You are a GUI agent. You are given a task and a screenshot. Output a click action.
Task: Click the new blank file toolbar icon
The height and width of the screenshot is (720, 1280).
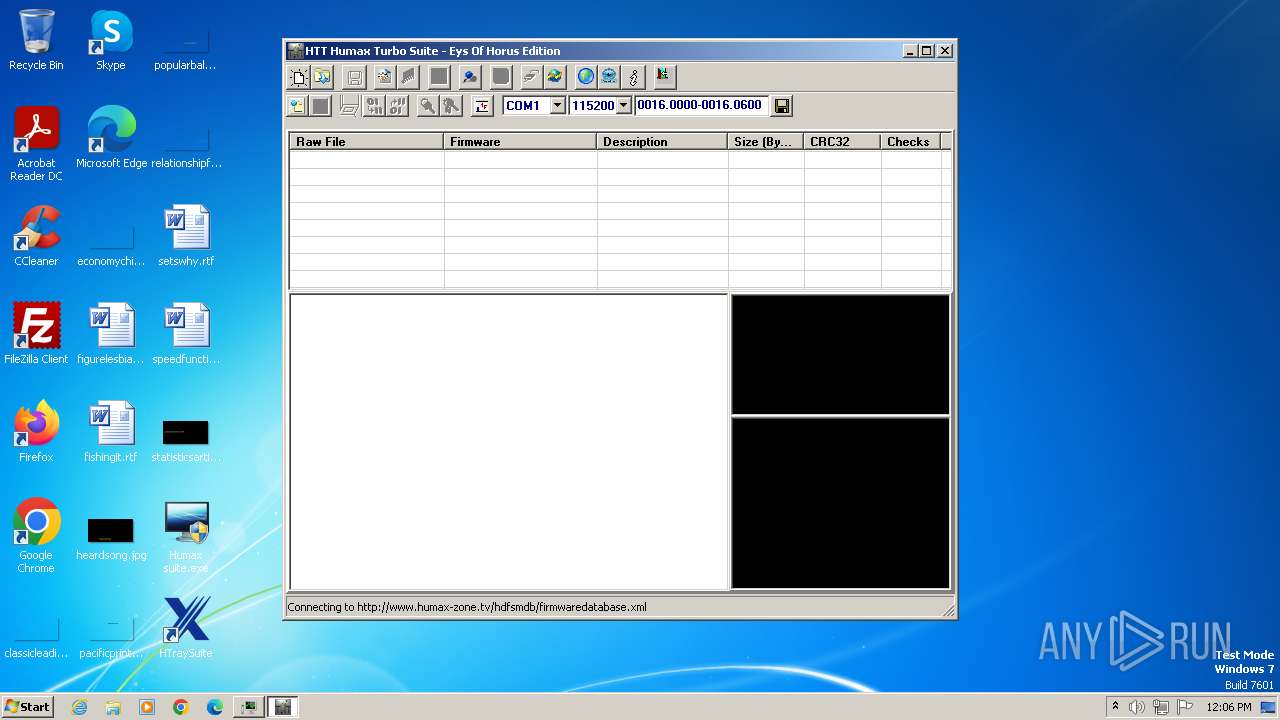pyautogui.click(x=298, y=77)
